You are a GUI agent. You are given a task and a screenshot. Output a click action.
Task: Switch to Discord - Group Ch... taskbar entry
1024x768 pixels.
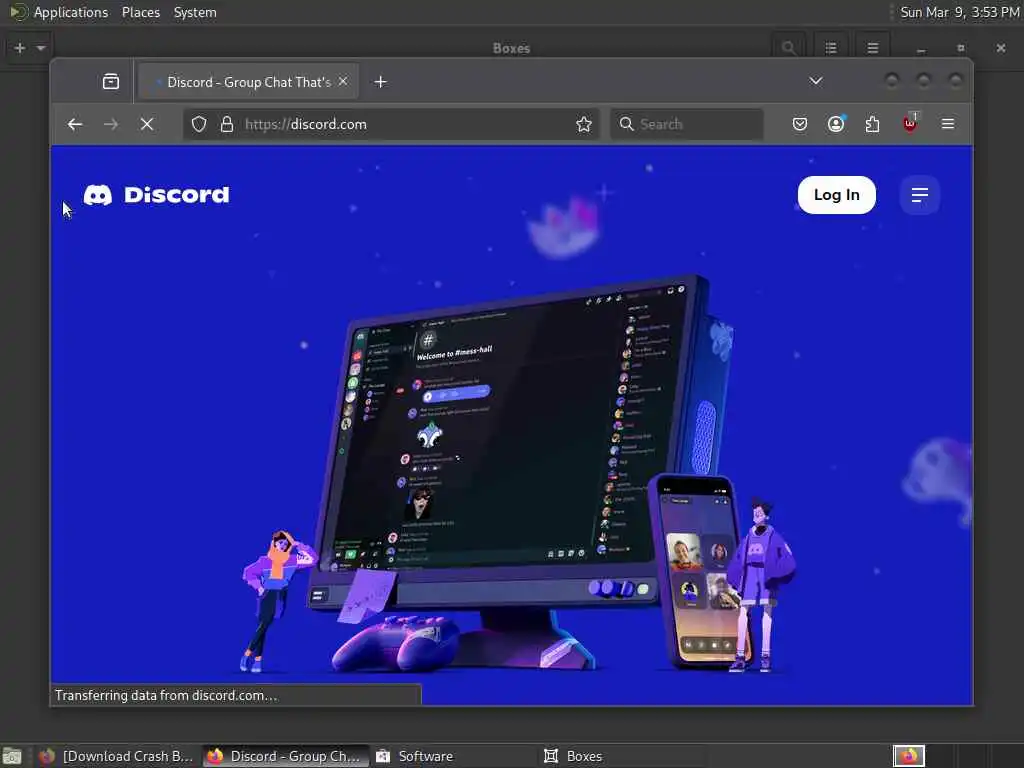pyautogui.click(x=286, y=756)
